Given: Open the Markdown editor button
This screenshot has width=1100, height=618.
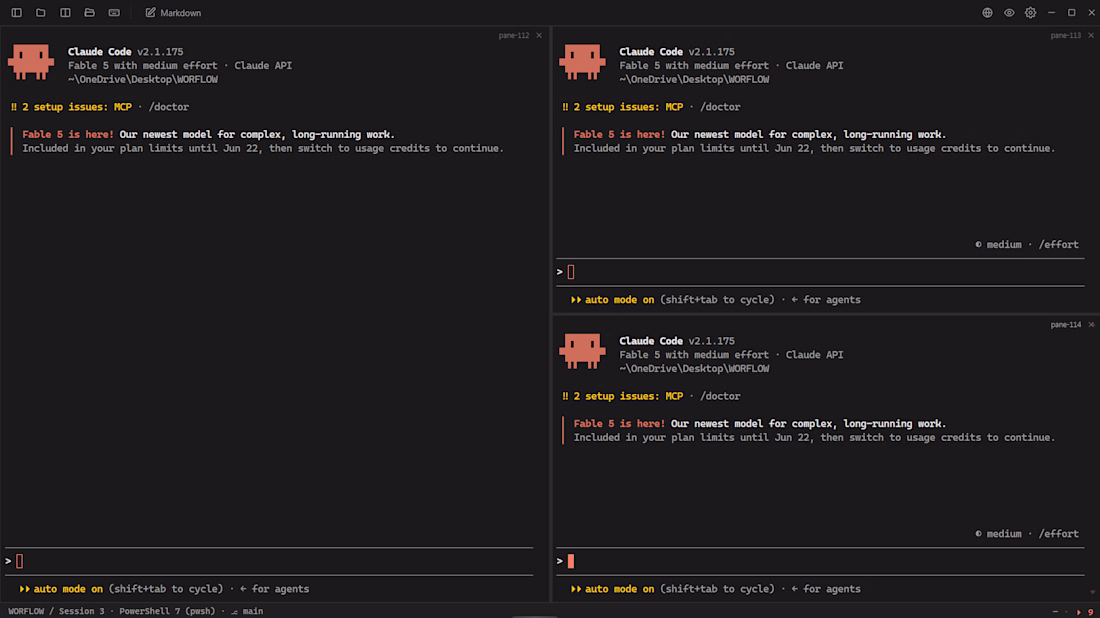Looking at the screenshot, I should point(173,13).
